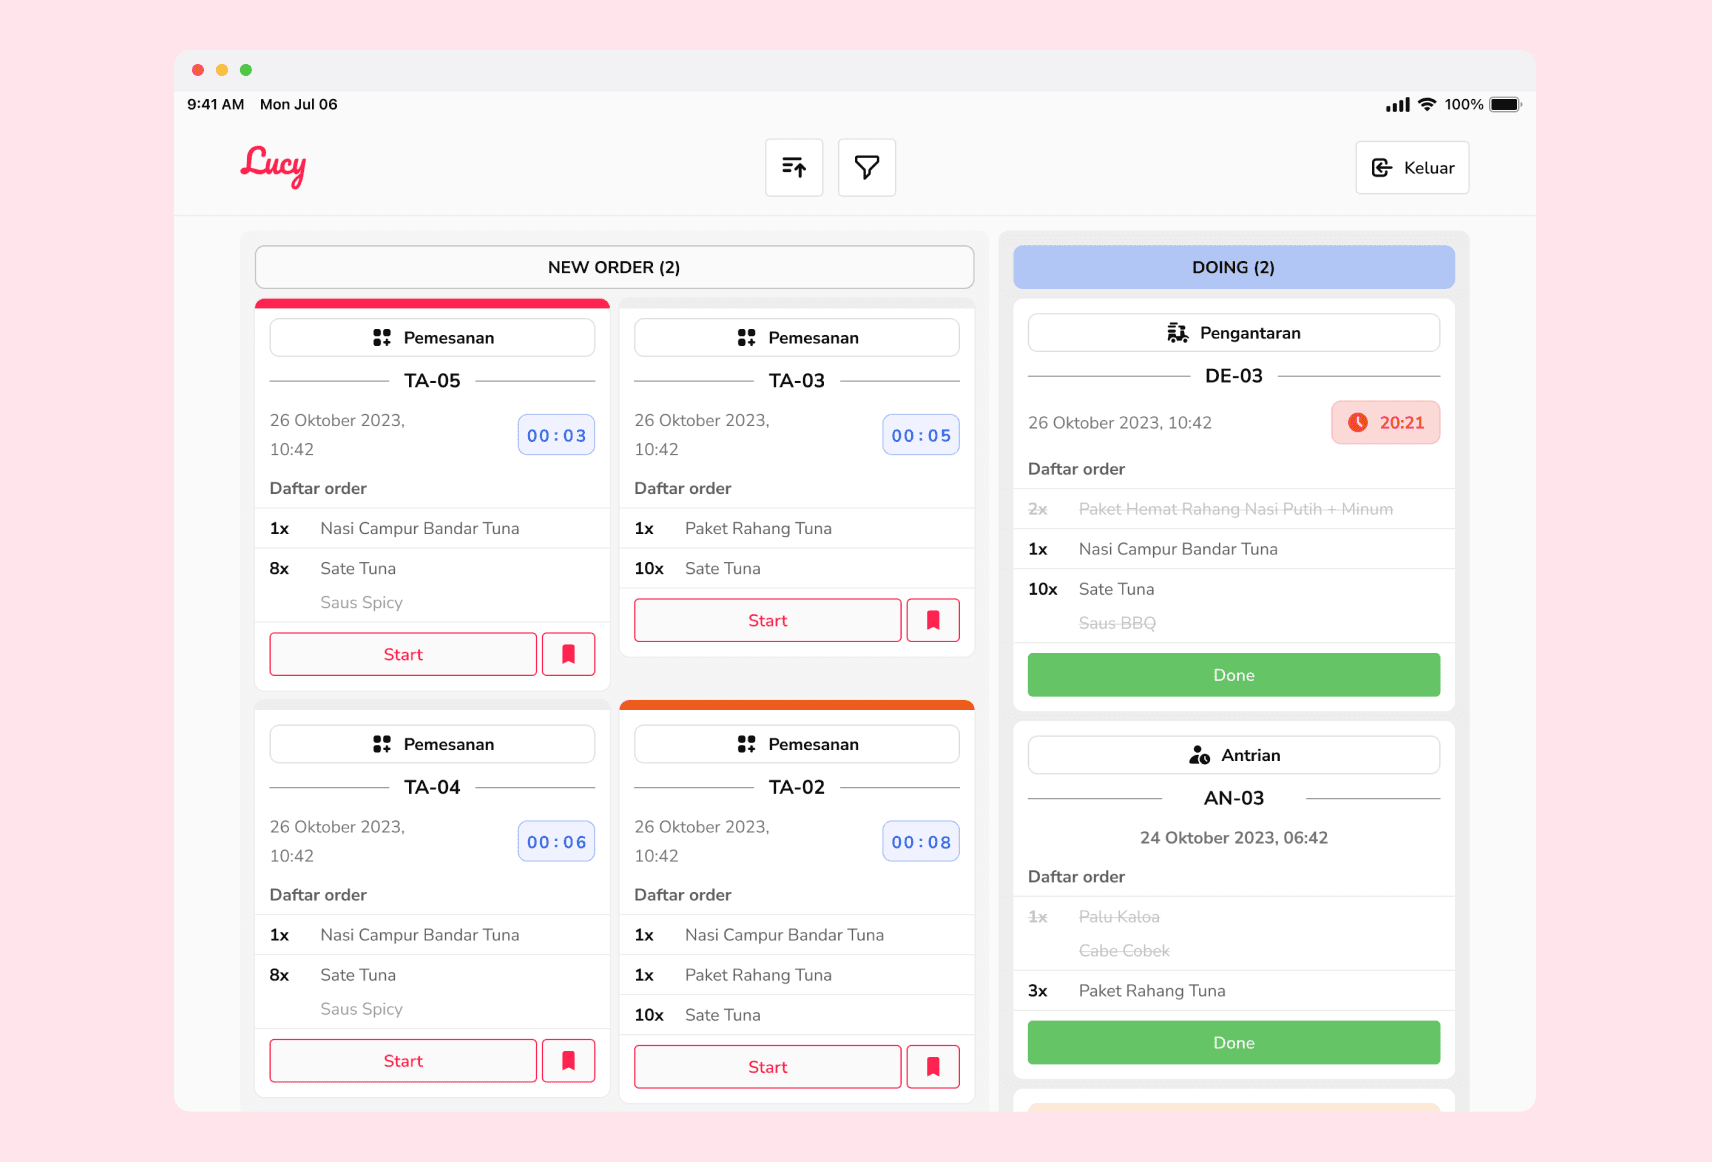Open the filter funnel button

(x=867, y=167)
